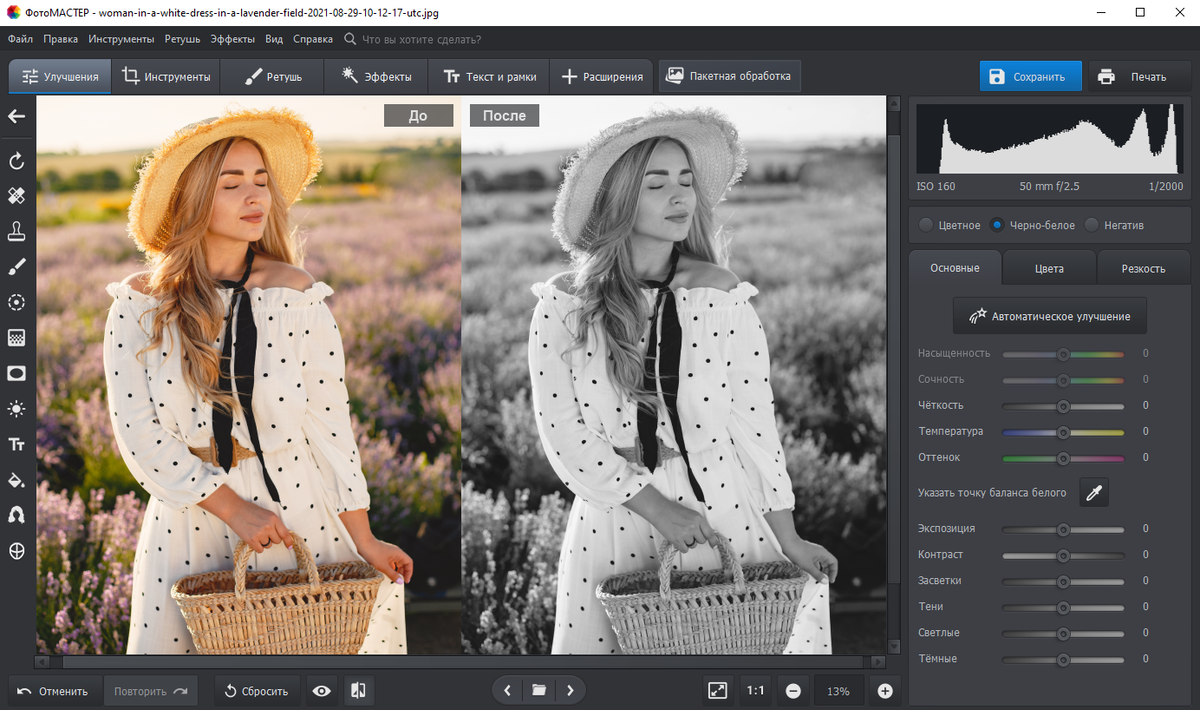Image resolution: width=1200 pixels, height=710 pixels.
Task: Select the stamp tool in sidebar
Action: [x=16, y=230]
